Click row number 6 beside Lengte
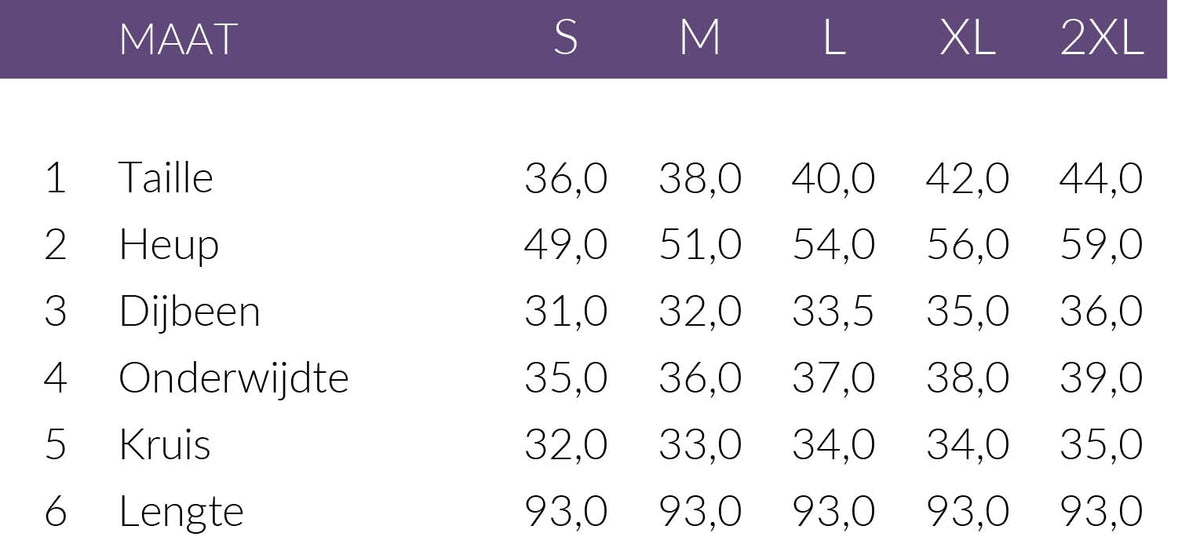 click(55, 512)
